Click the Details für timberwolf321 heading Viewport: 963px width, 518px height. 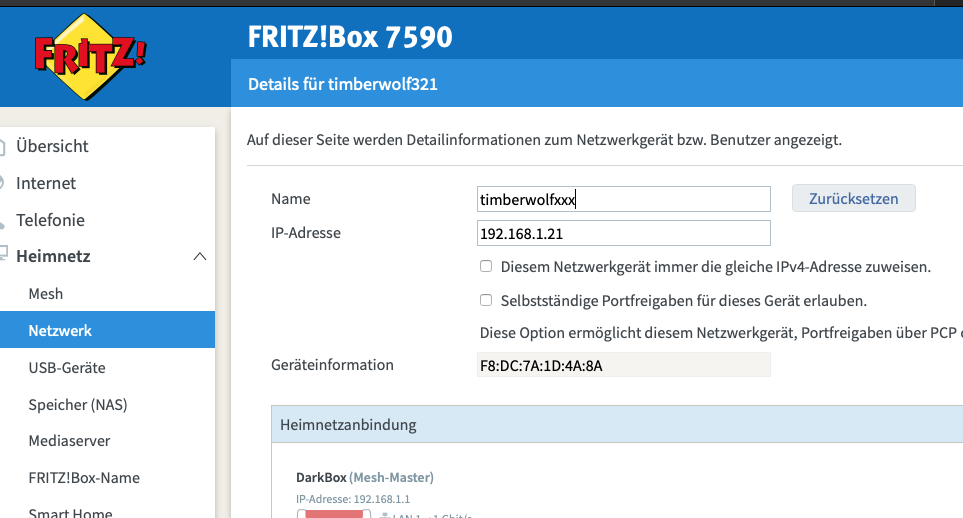click(343, 84)
